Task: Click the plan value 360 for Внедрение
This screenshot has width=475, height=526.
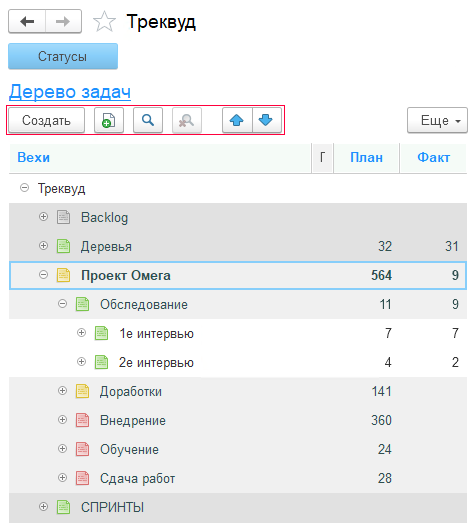Action: pyautogui.click(x=381, y=420)
